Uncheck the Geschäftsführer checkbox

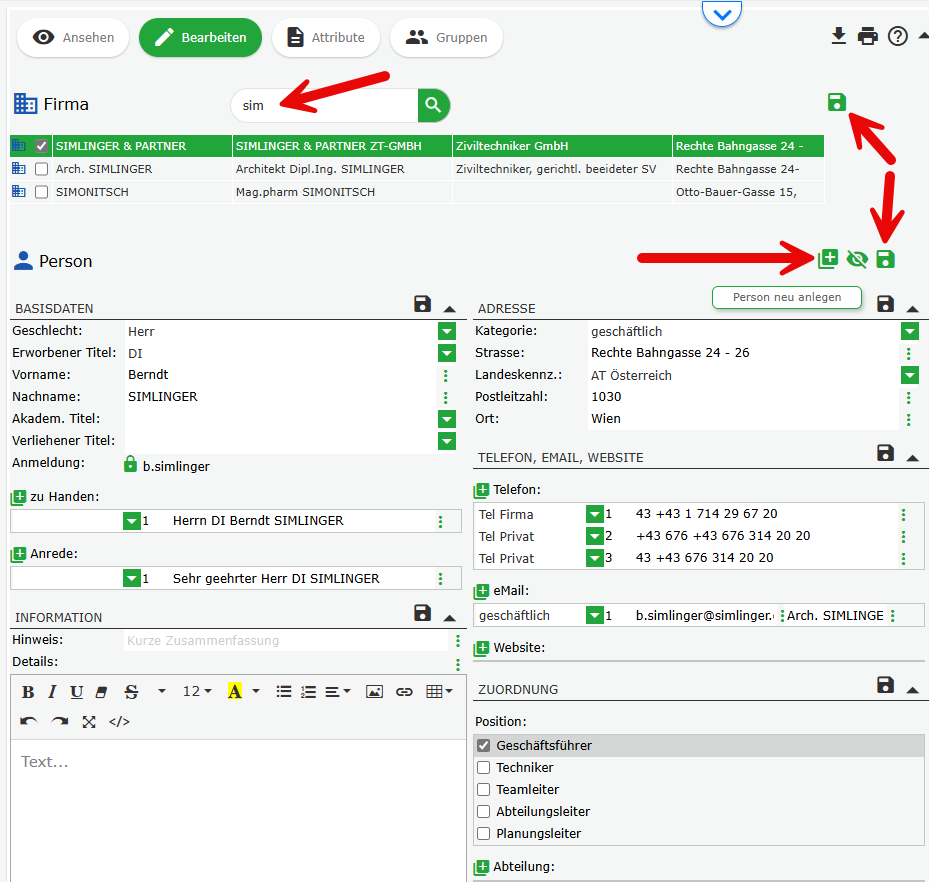[x=484, y=746]
